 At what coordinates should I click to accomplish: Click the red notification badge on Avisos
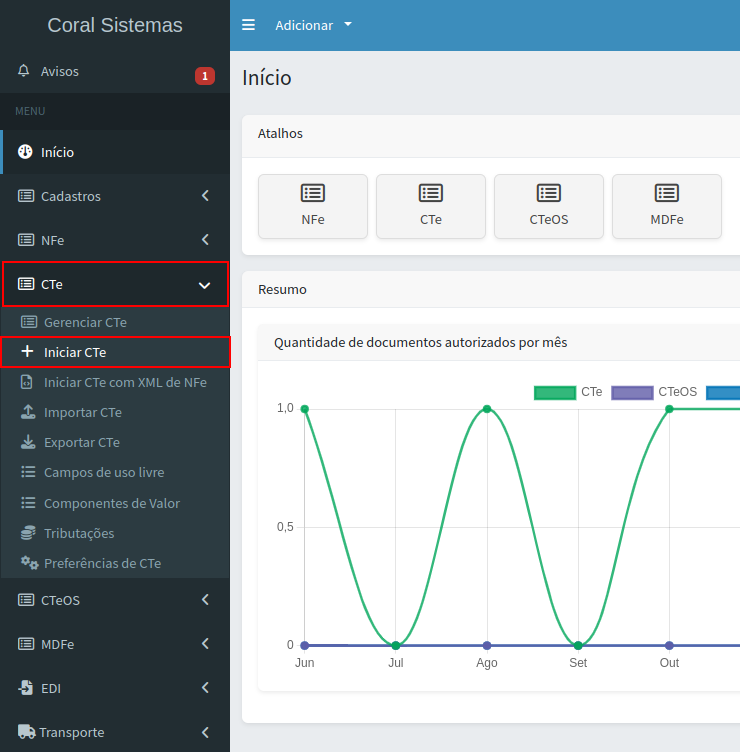click(x=204, y=76)
